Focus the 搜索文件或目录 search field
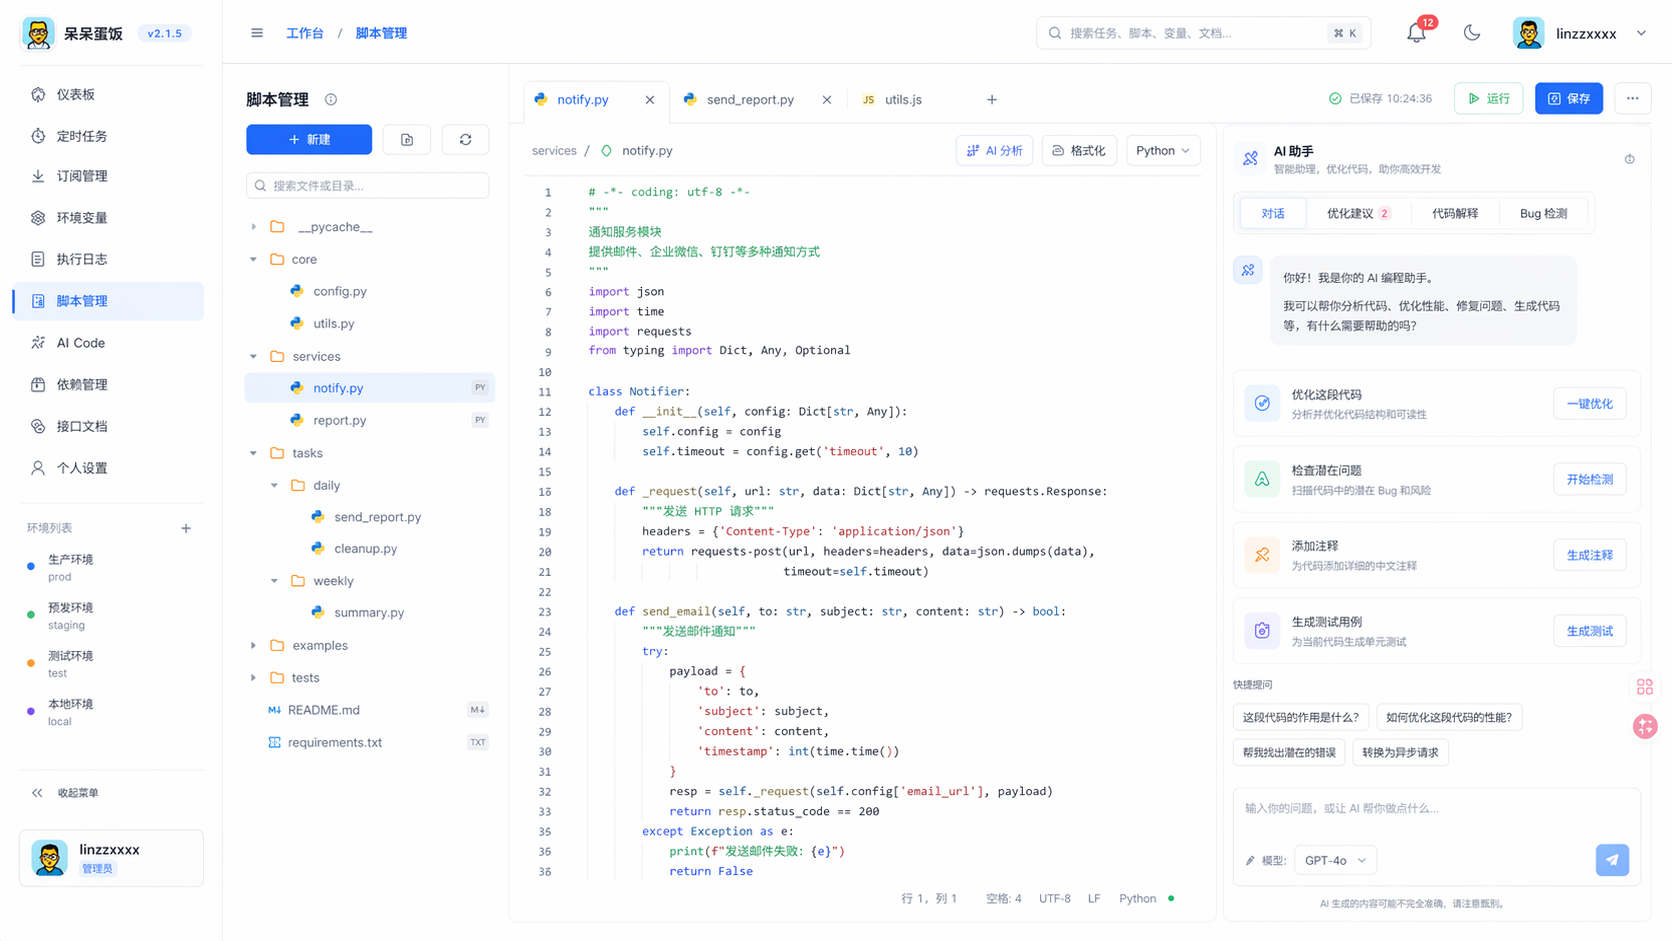Viewport: 1672px width, 941px height. (367, 186)
